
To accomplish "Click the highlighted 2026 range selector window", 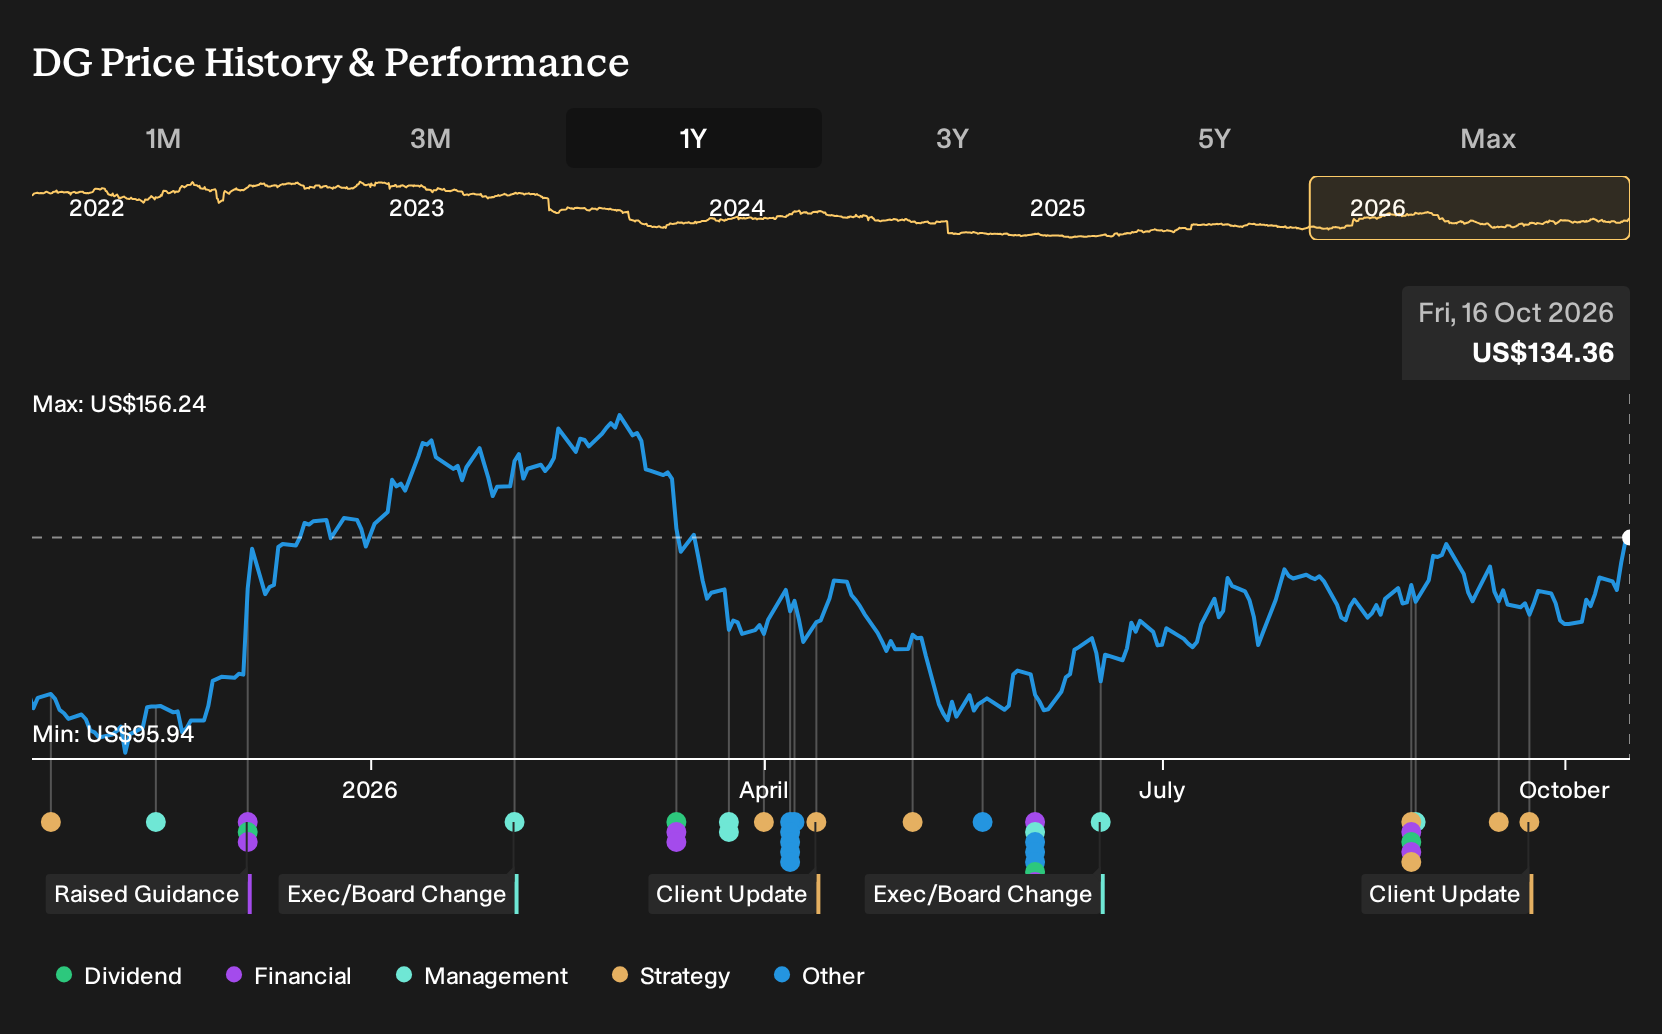I will [x=1469, y=208].
